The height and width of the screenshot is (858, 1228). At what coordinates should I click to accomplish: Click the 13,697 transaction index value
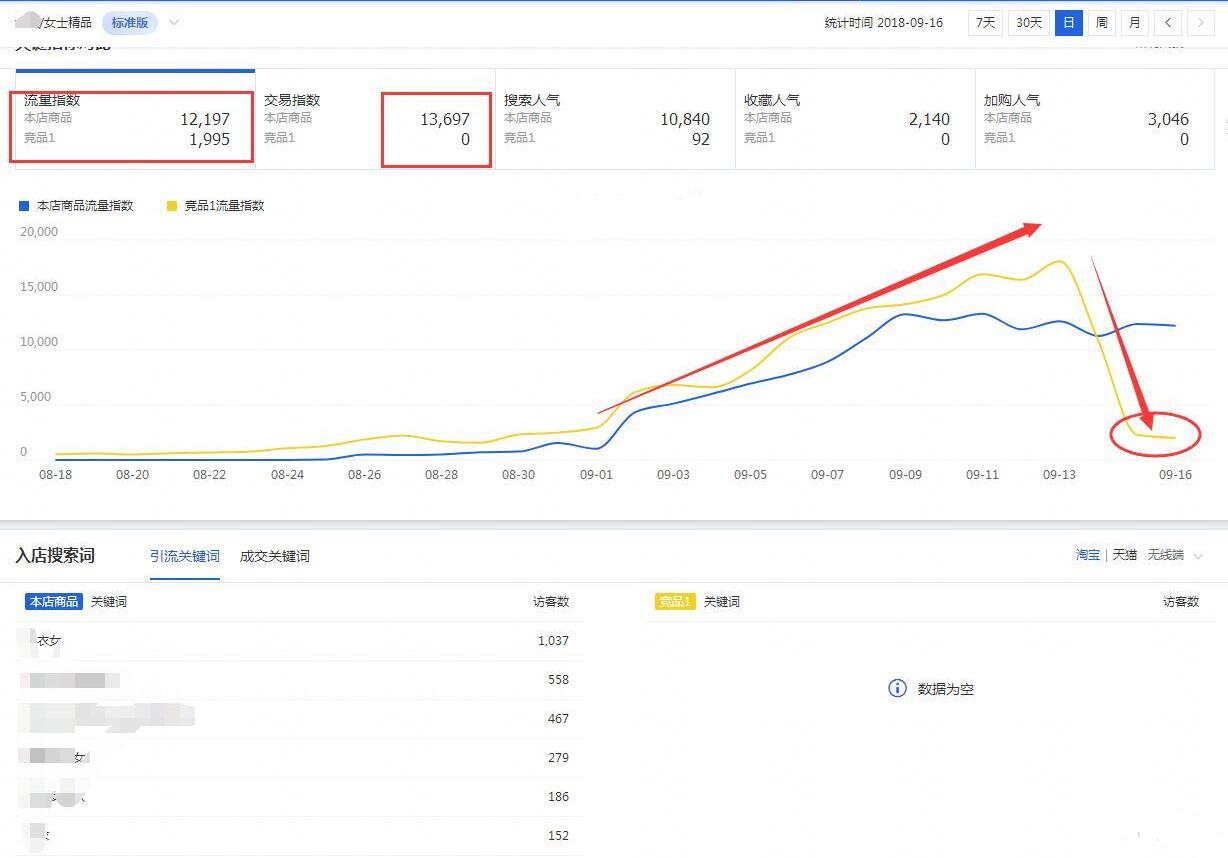(x=445, y=119)
